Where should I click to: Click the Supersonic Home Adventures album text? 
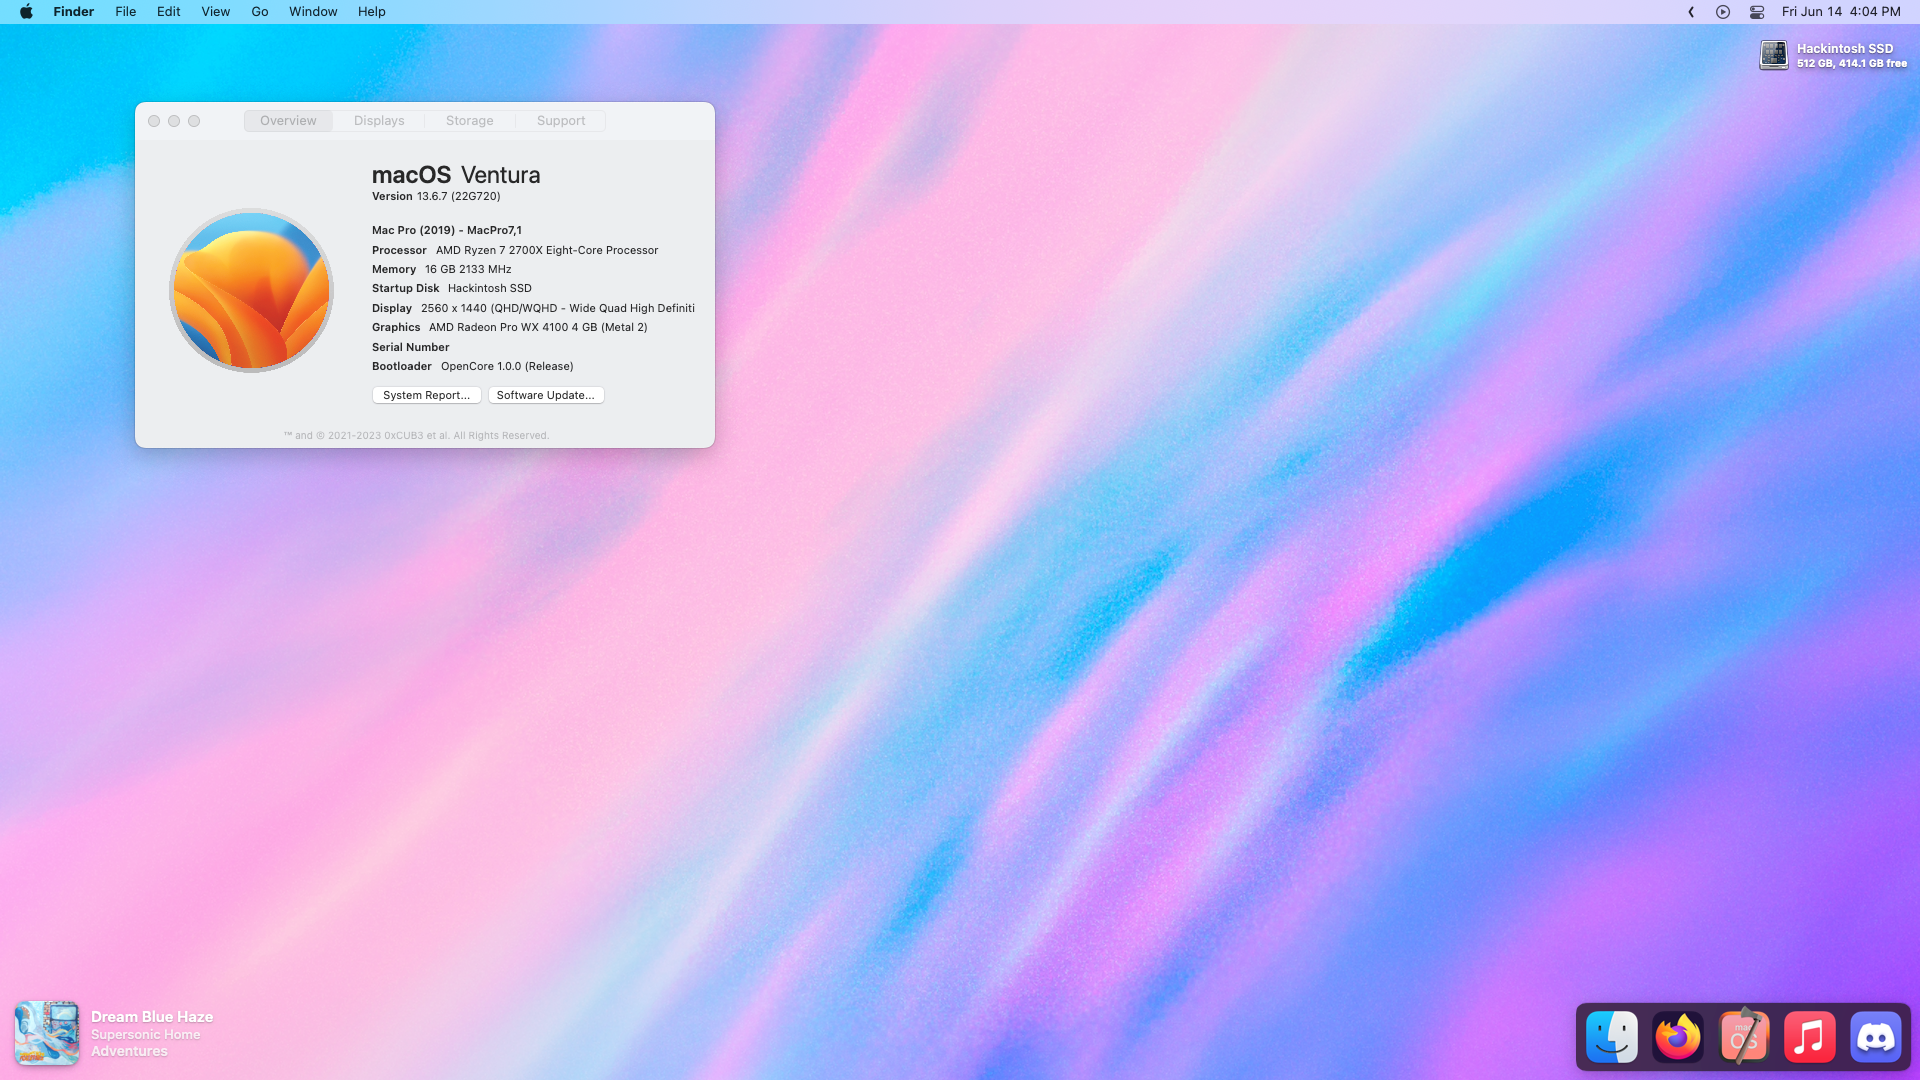pos(146,1043)
